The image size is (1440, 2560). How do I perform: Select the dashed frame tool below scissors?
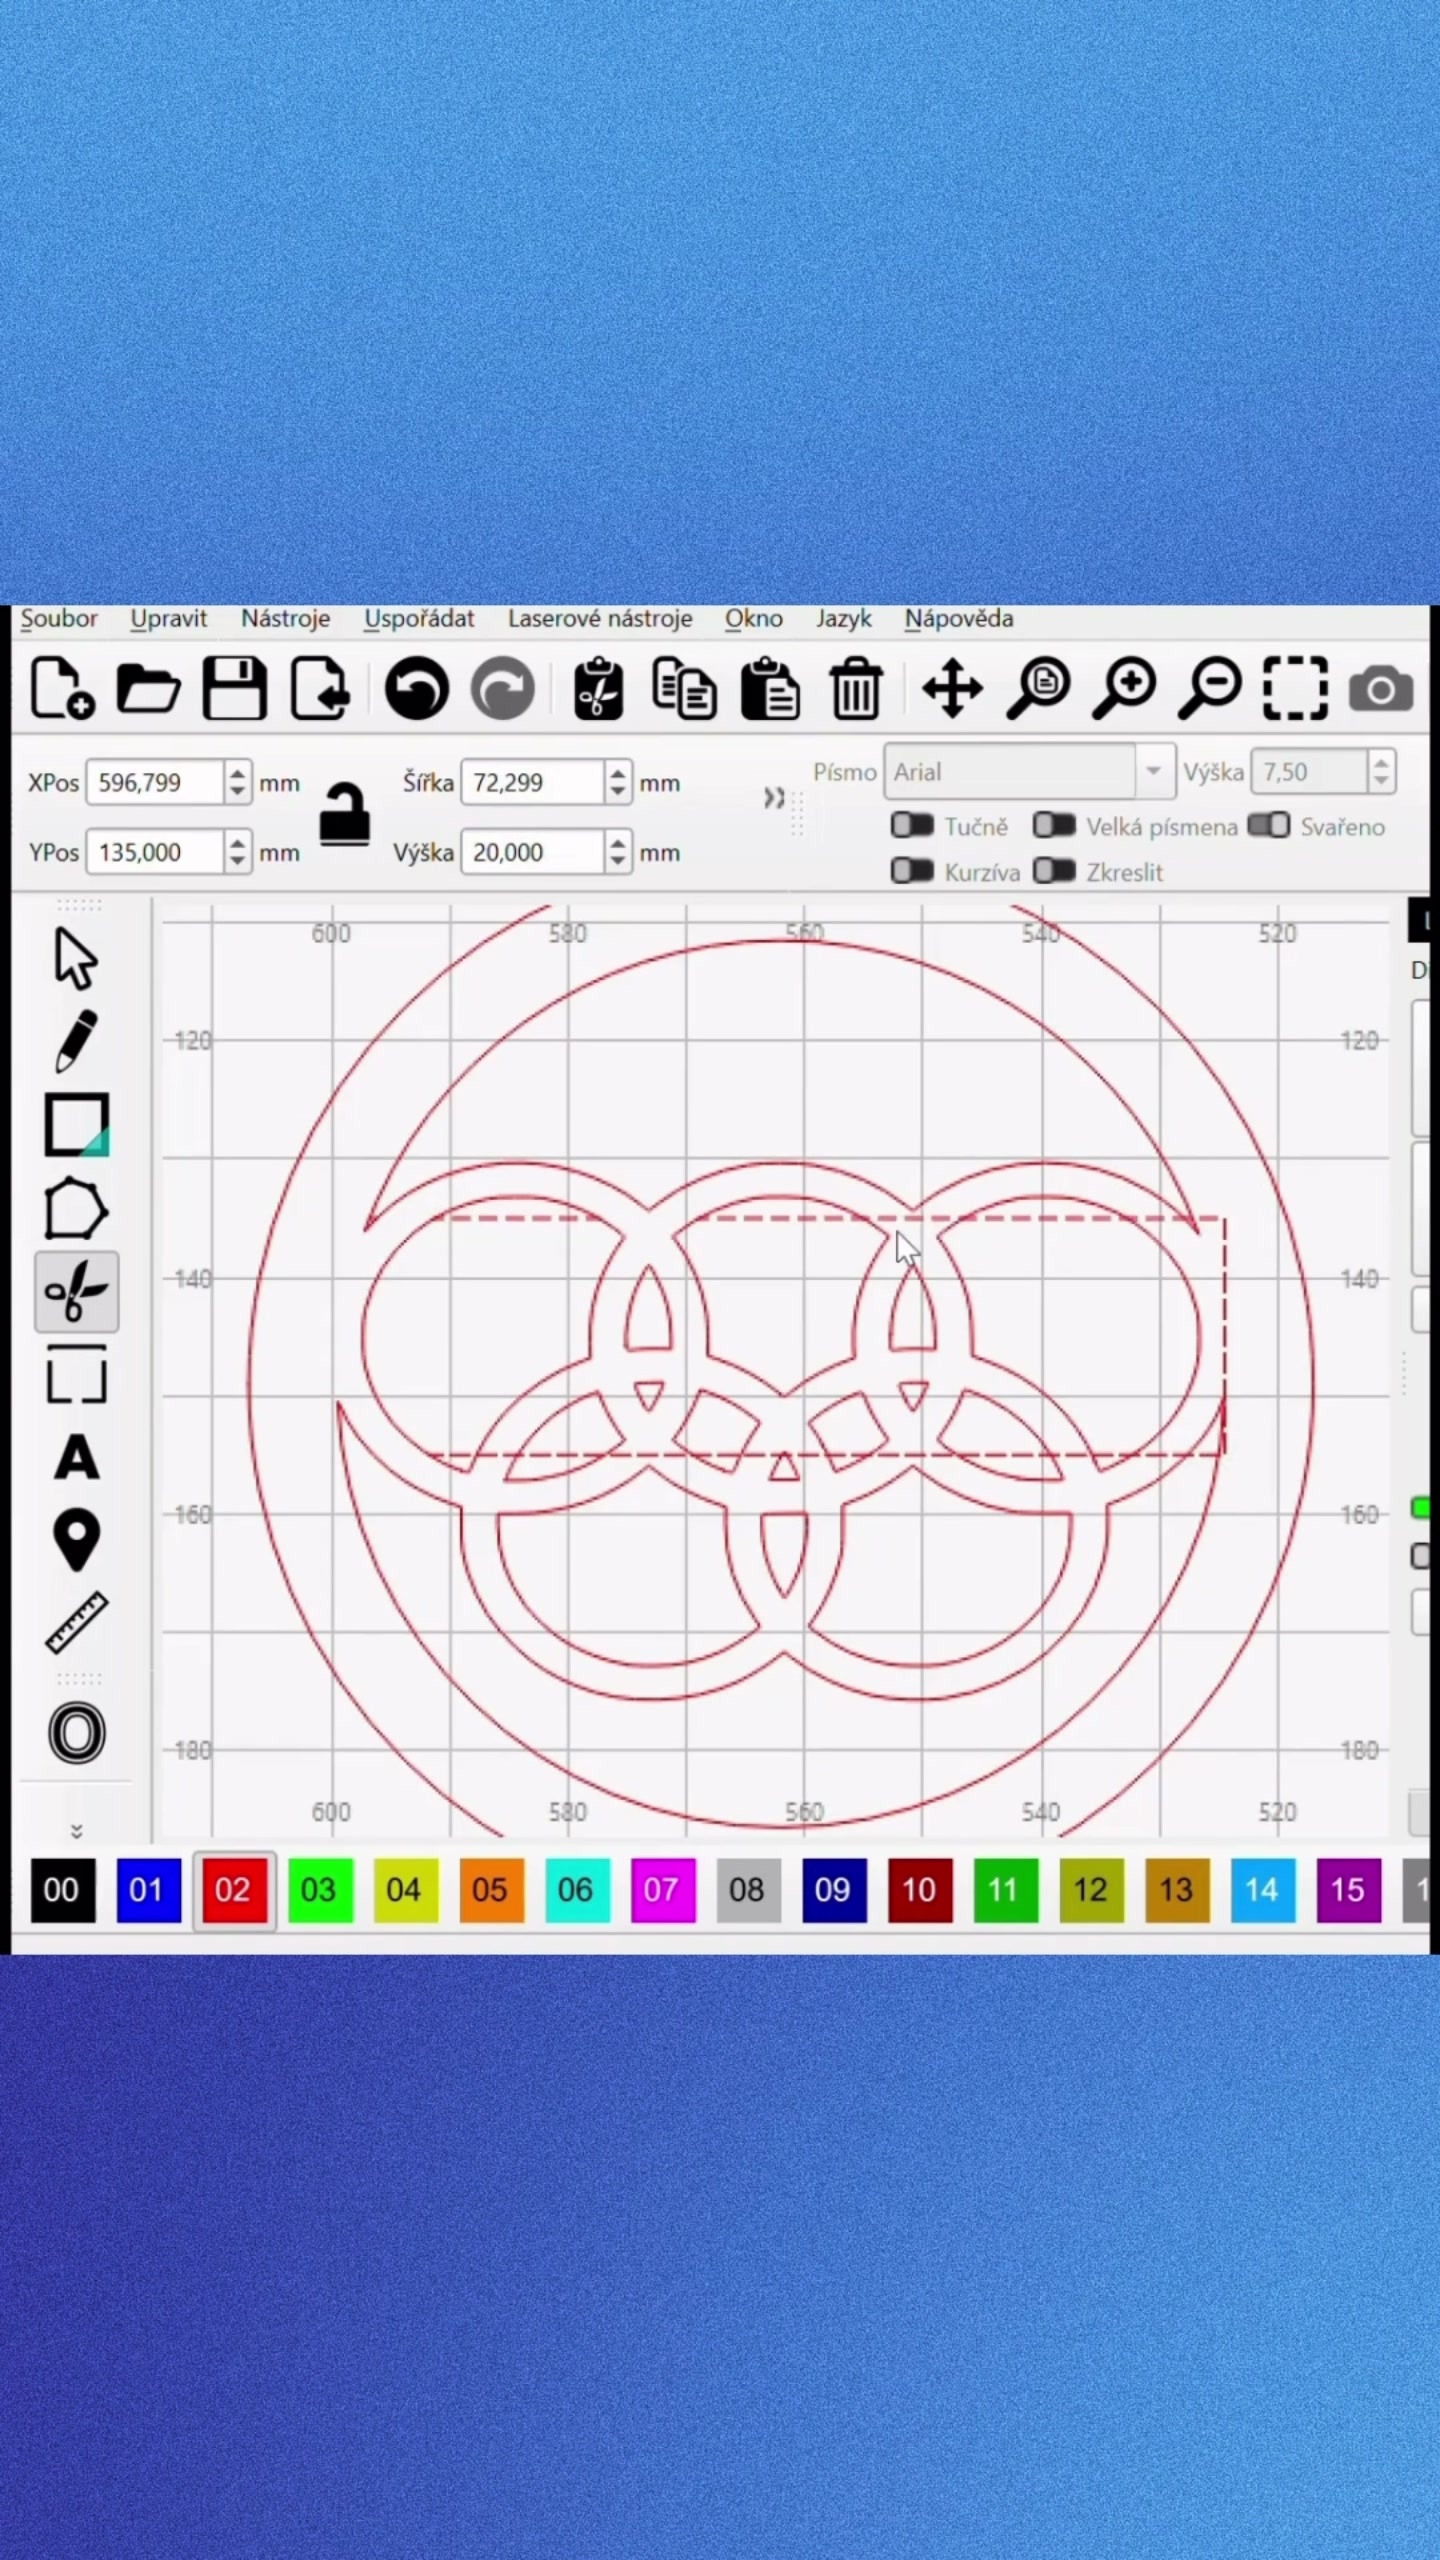[x=76, y=1374]
